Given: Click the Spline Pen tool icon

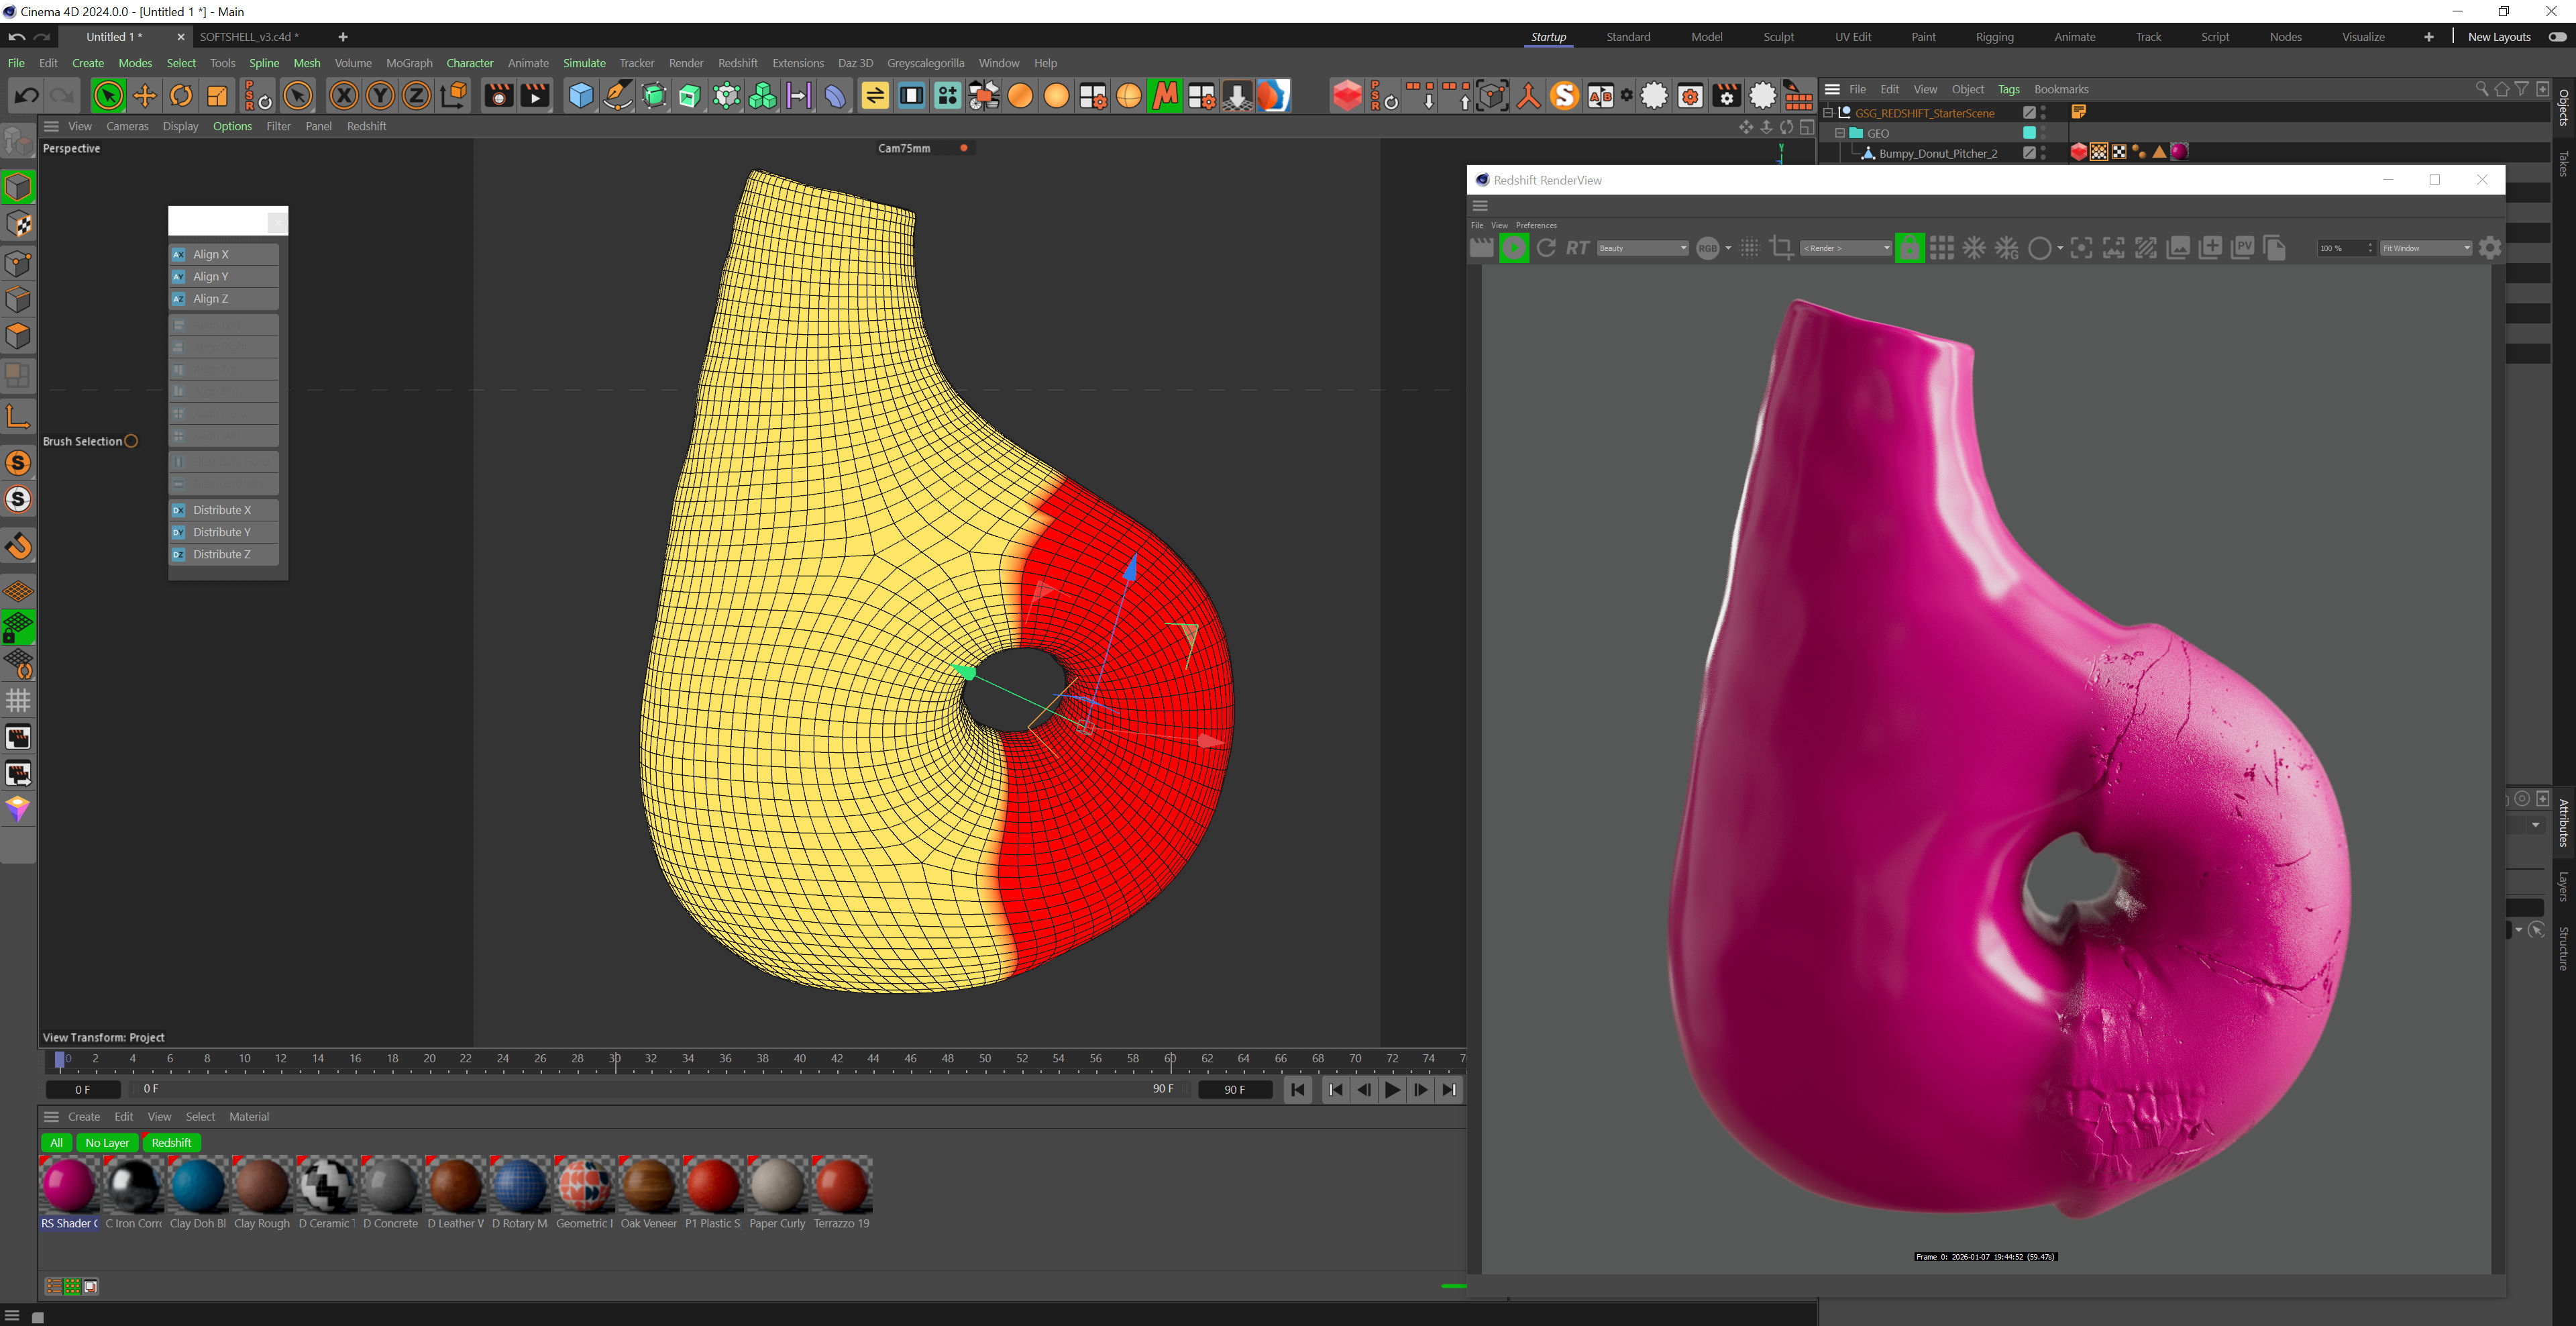Looking at the screenshot, I should [618, 96].
